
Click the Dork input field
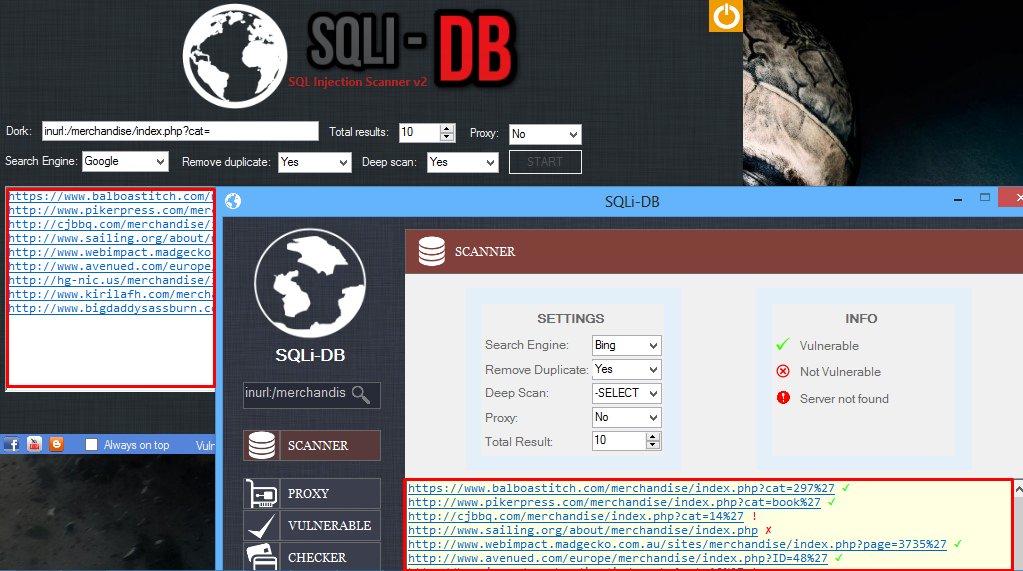(180, 132)
